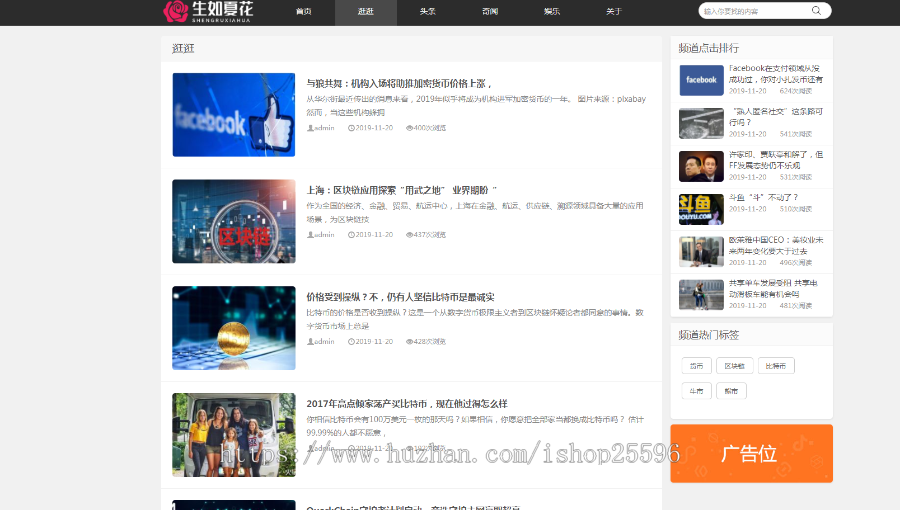Open the 关于 nav item
This screenshot has height=510, width=900.
614,11
